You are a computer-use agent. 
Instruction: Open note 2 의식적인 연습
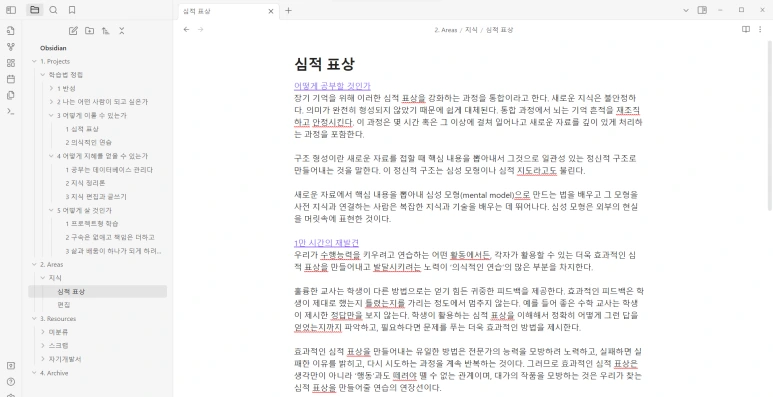[x=88, y=143]
